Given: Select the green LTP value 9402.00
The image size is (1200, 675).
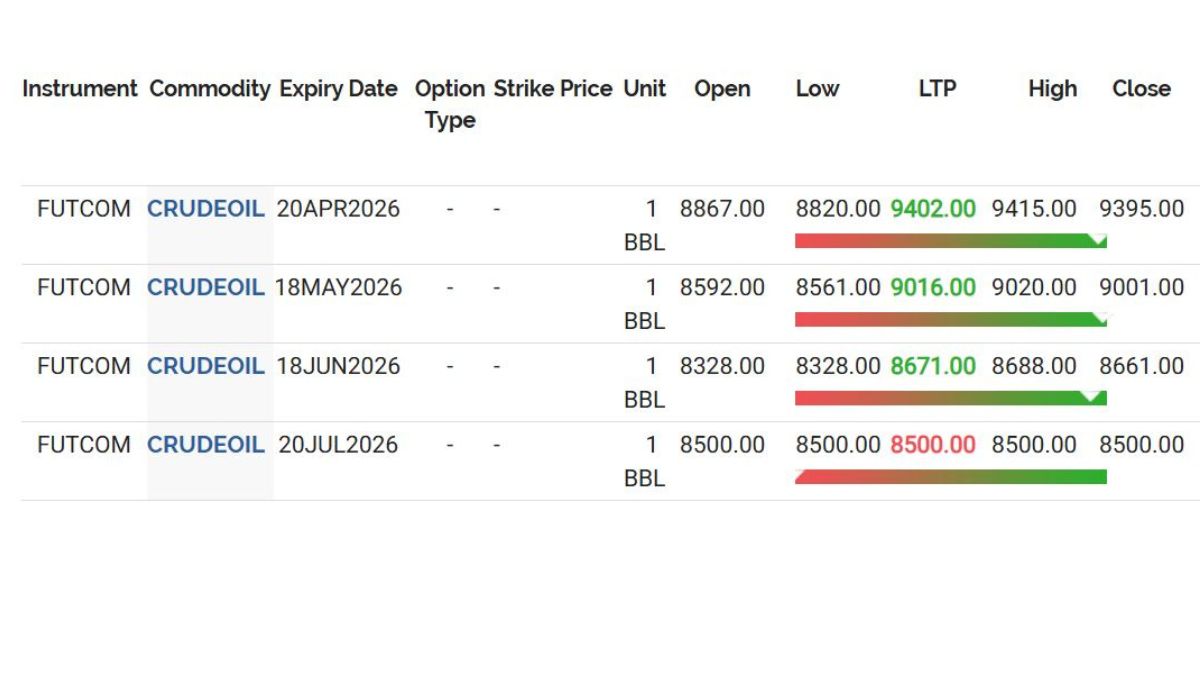Looking at the screenshot, I should pyautogui.click(x=933, y=208).
